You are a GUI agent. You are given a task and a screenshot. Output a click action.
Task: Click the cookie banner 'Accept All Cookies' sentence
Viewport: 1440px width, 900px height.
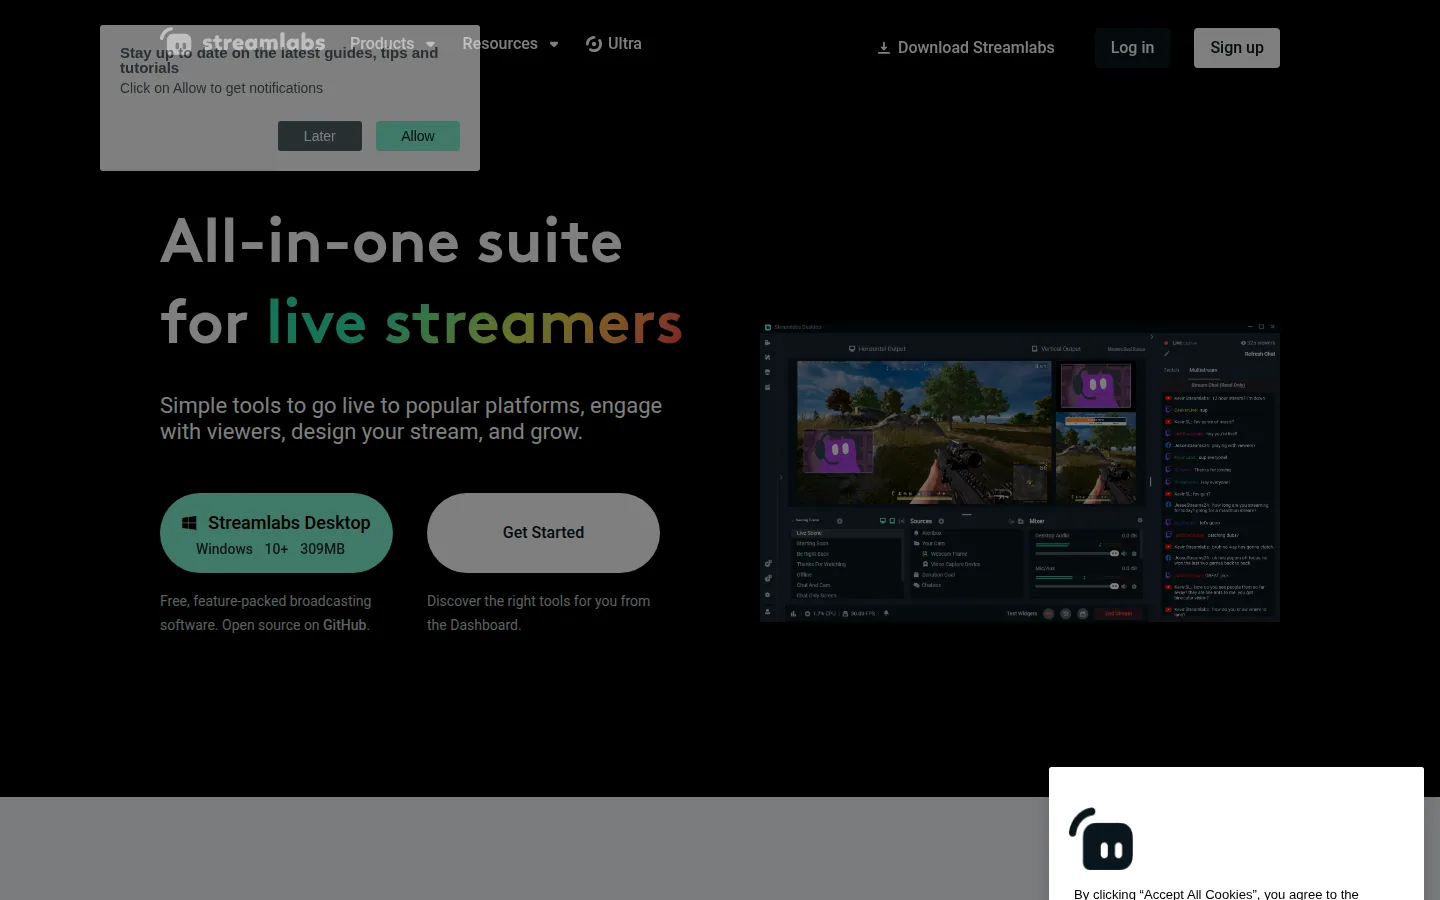point(1216,894)
